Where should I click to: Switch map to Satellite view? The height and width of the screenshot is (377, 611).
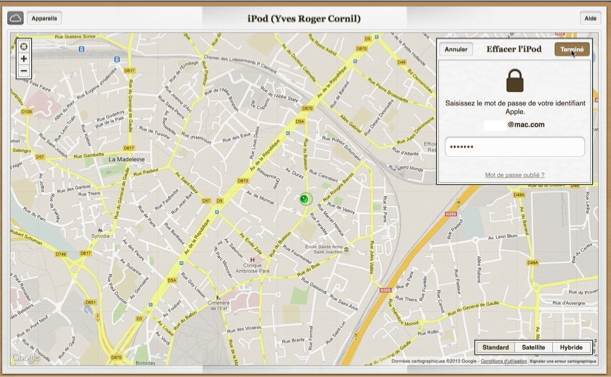tap(533, 347)
